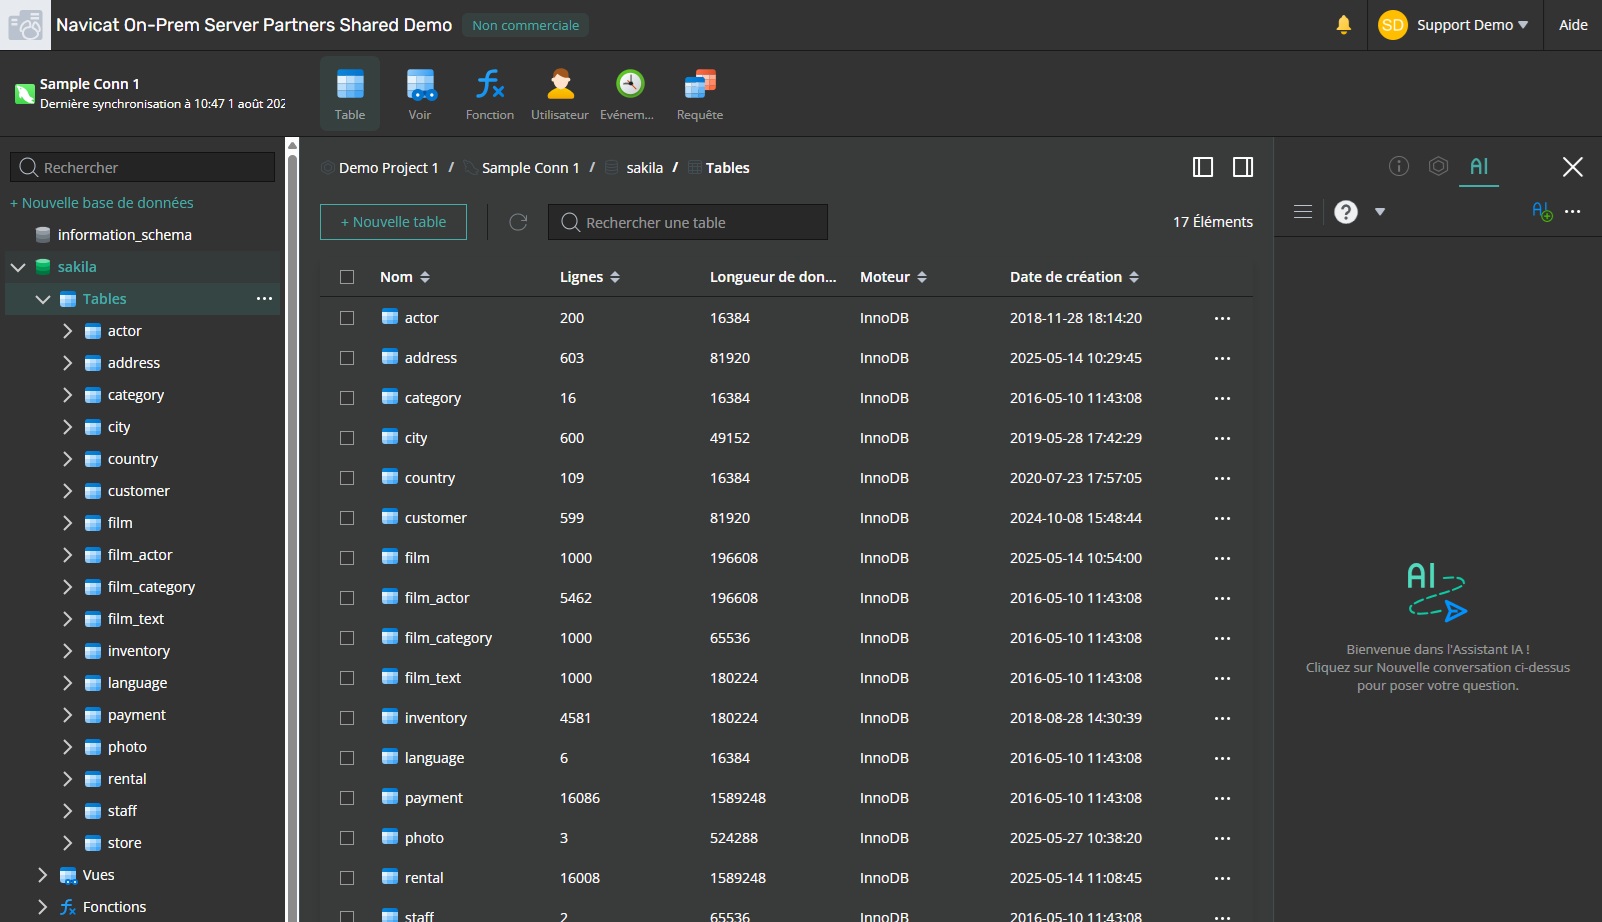
Task: Click the Sample Conn 1 connection icon
Action: (x=25, y=94)
